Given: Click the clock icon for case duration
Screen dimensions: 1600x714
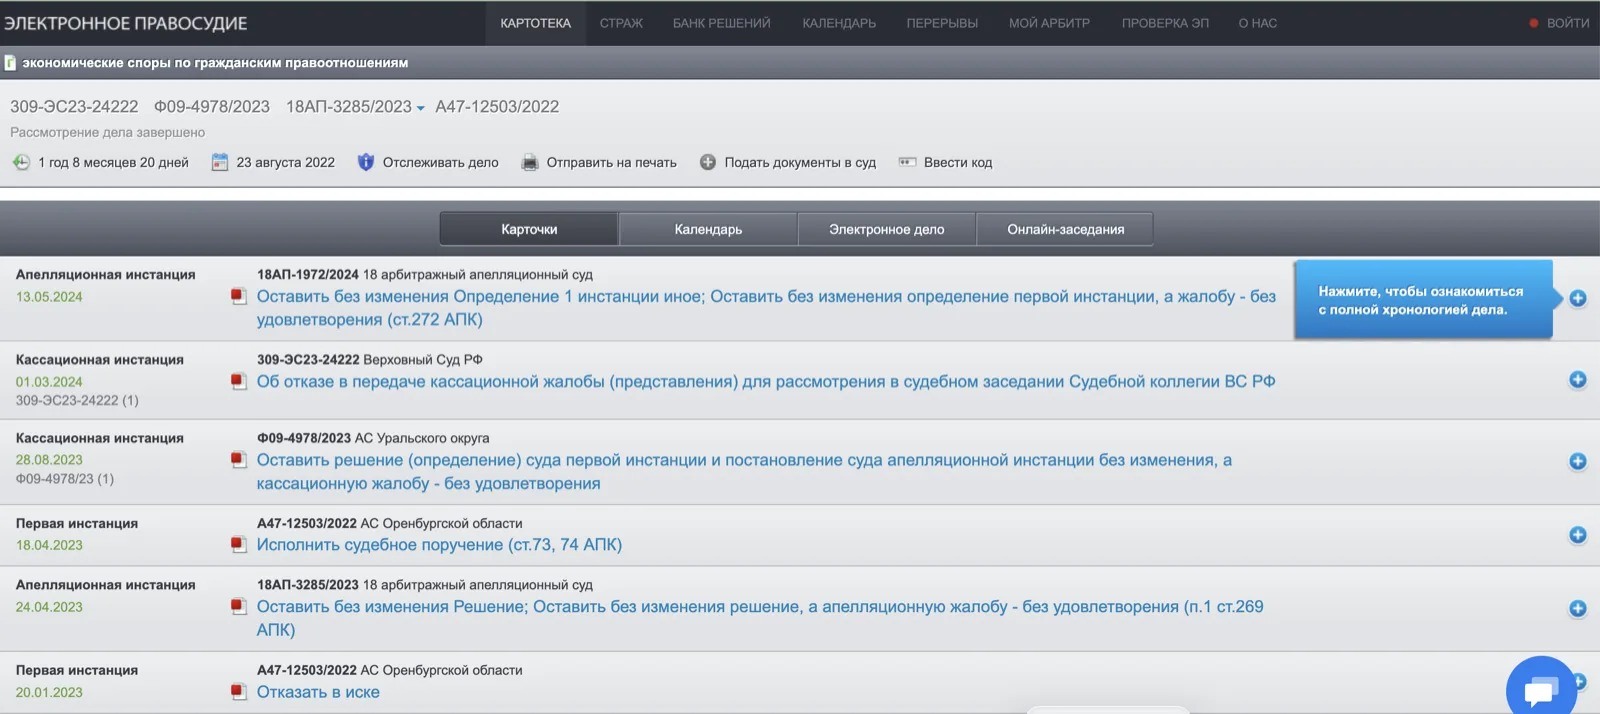Looking at the screenshot, I should point(21,162).
